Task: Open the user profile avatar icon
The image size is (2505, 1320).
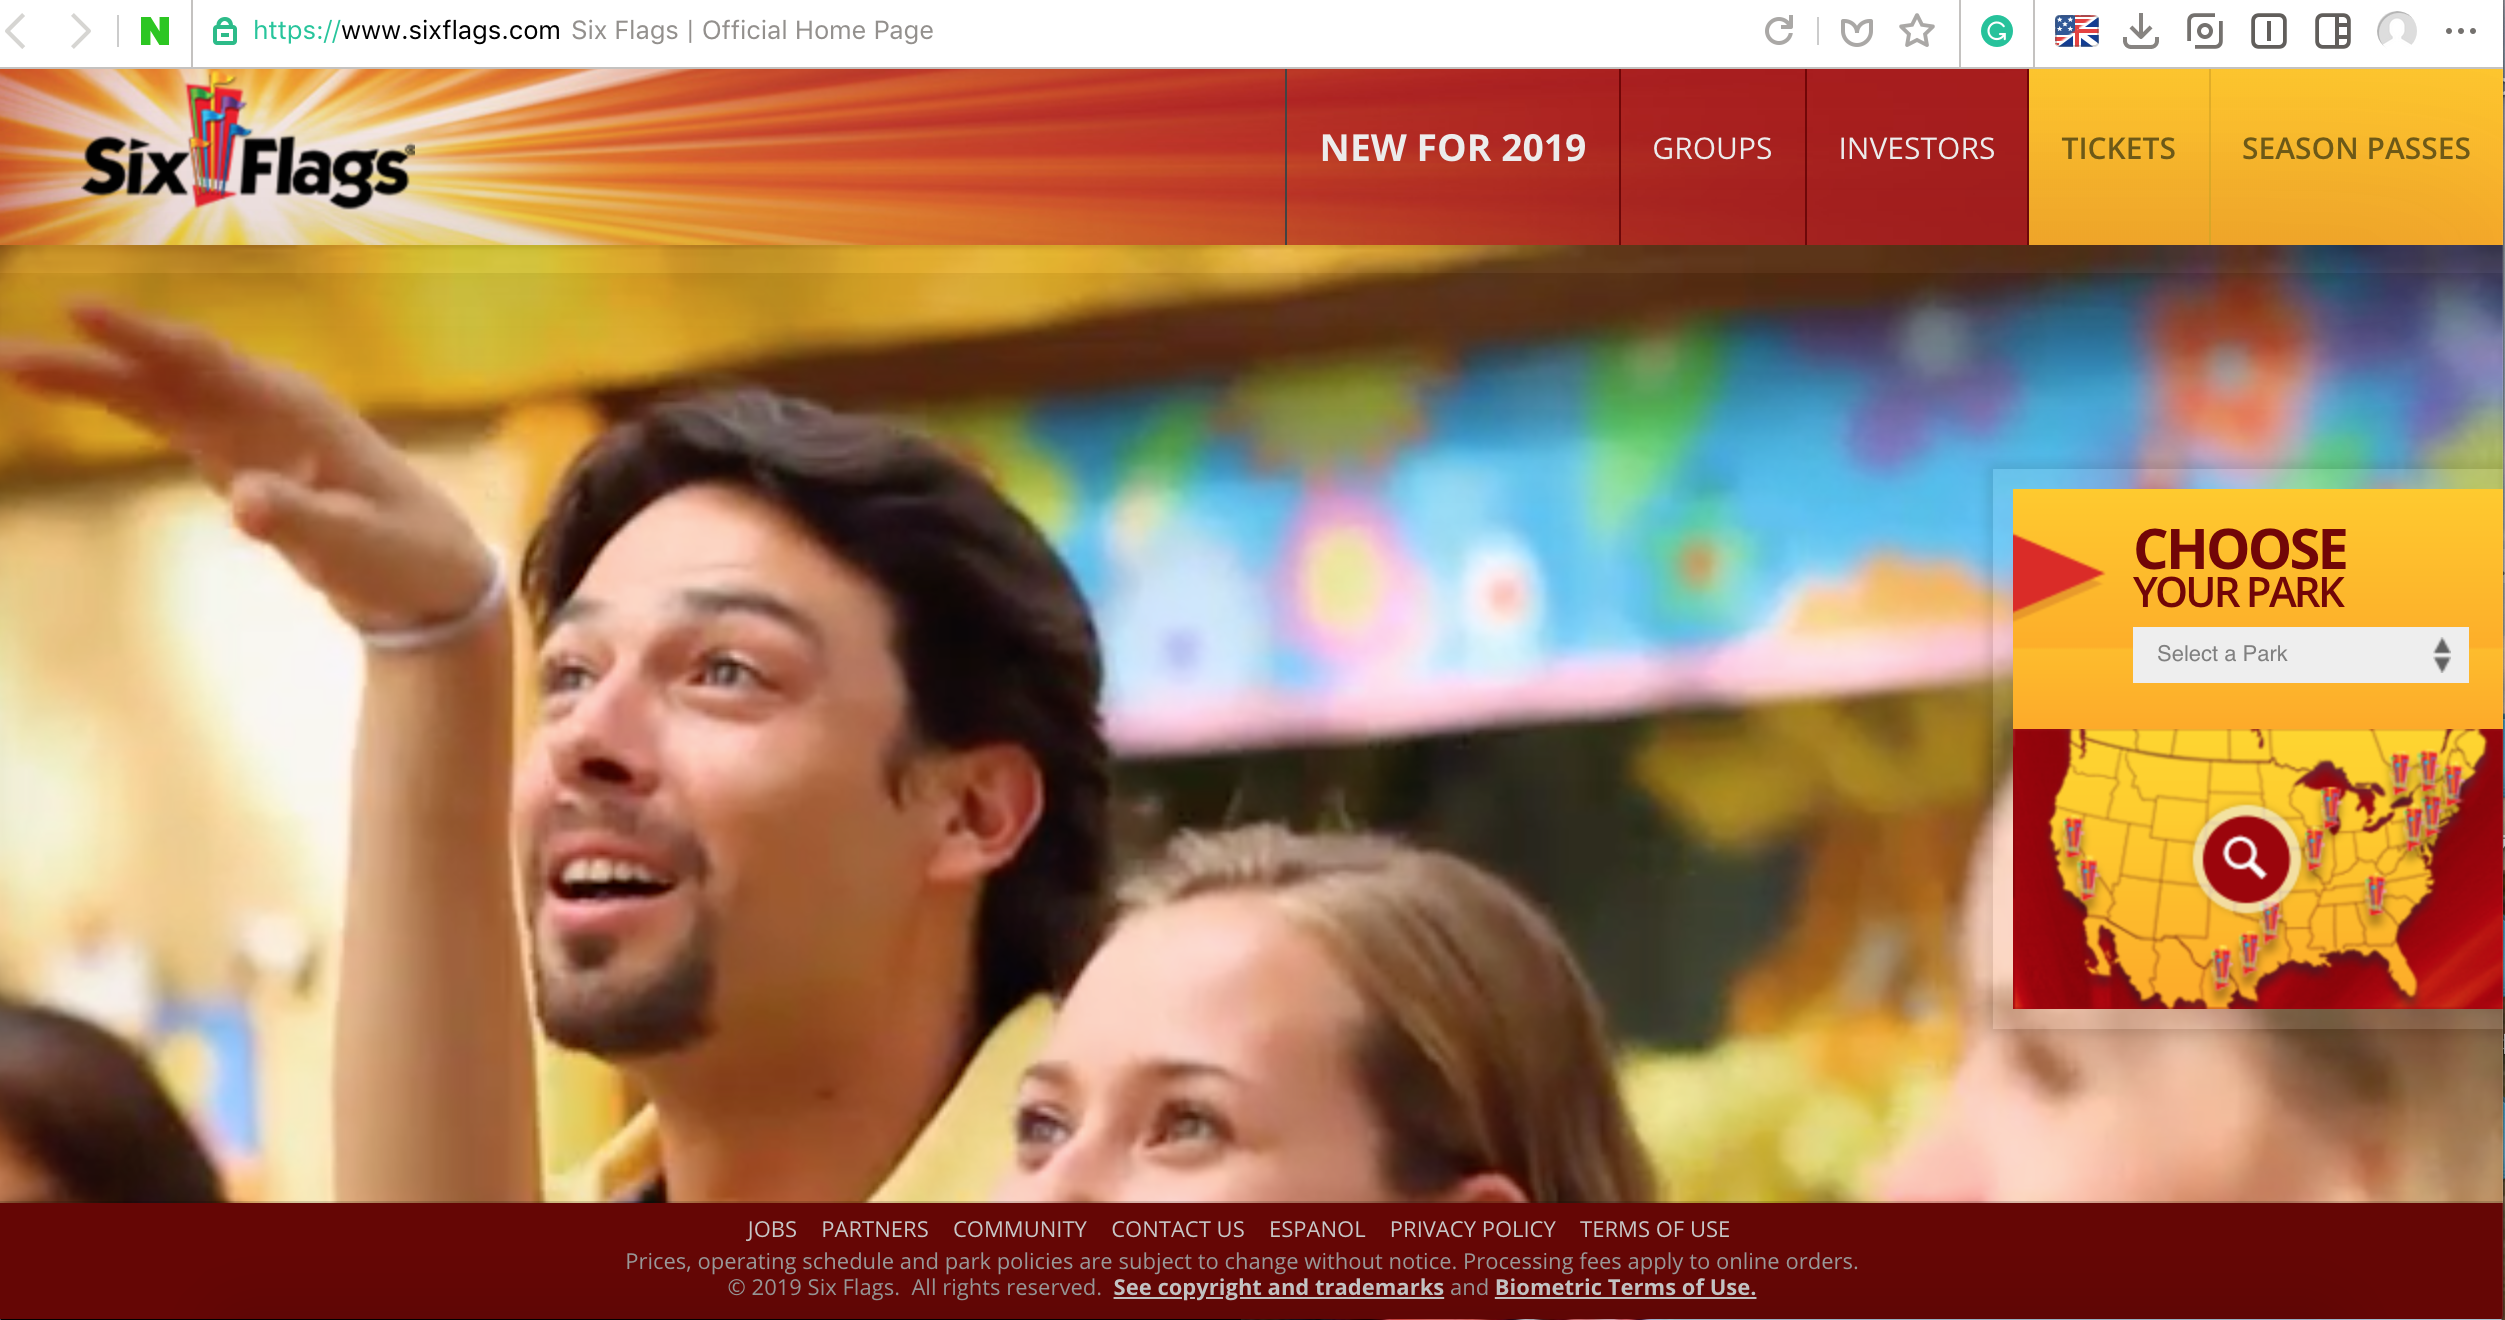Action: (2396, 31)
